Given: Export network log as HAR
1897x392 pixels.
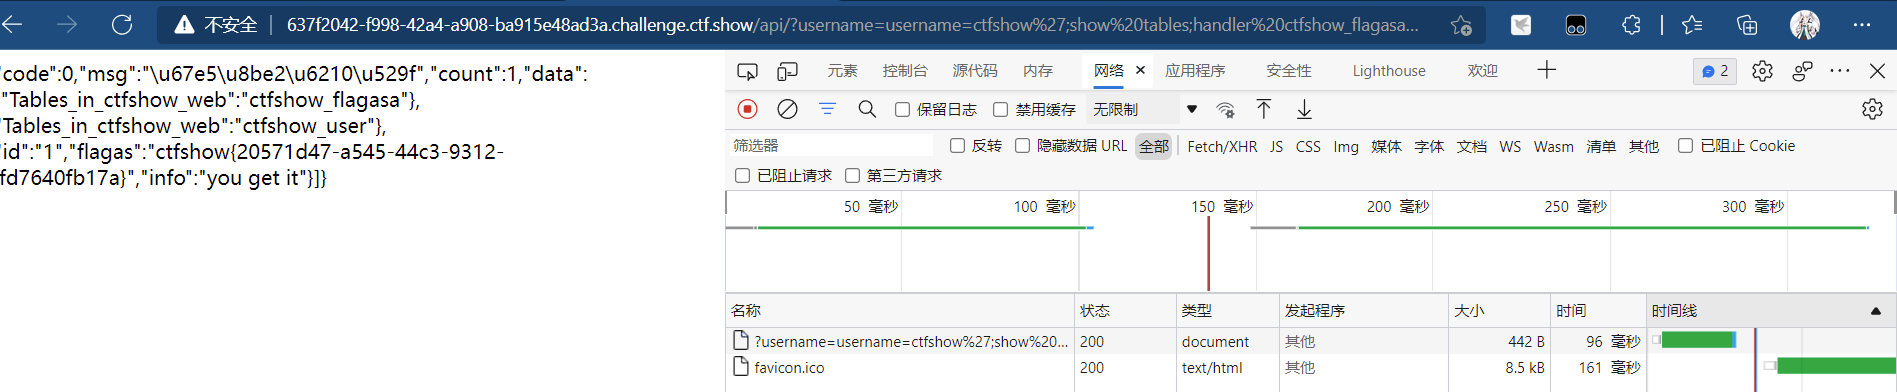Looking at the screenshot, I should point(1304,109).
